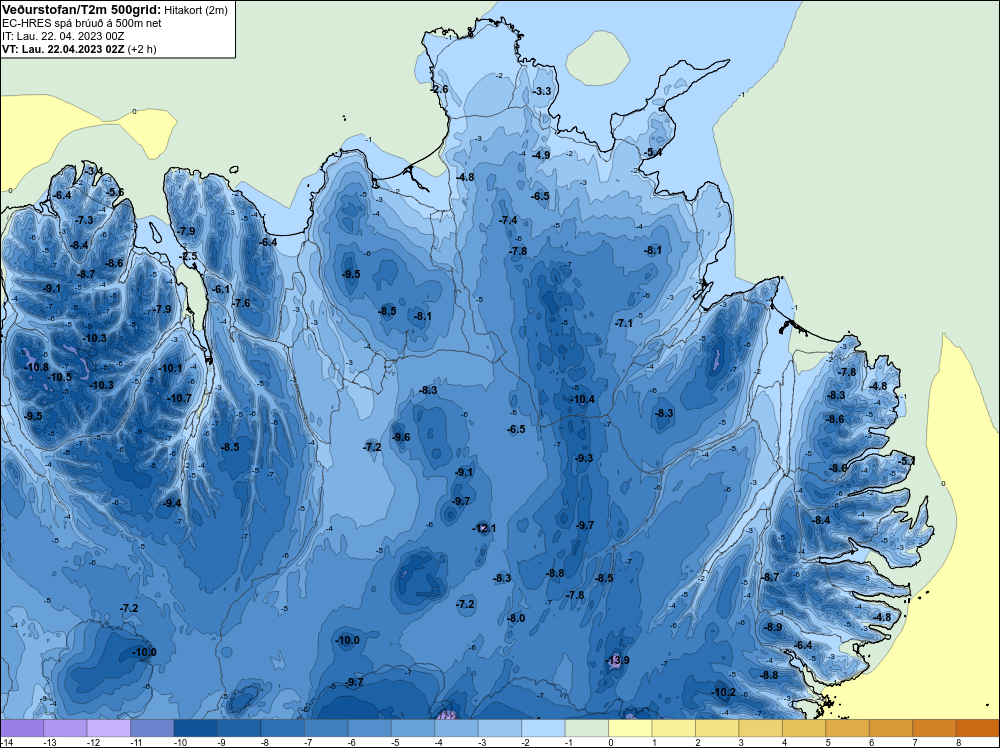
Task: Select the -4.9 temperature label
Action: click(541, 156)
